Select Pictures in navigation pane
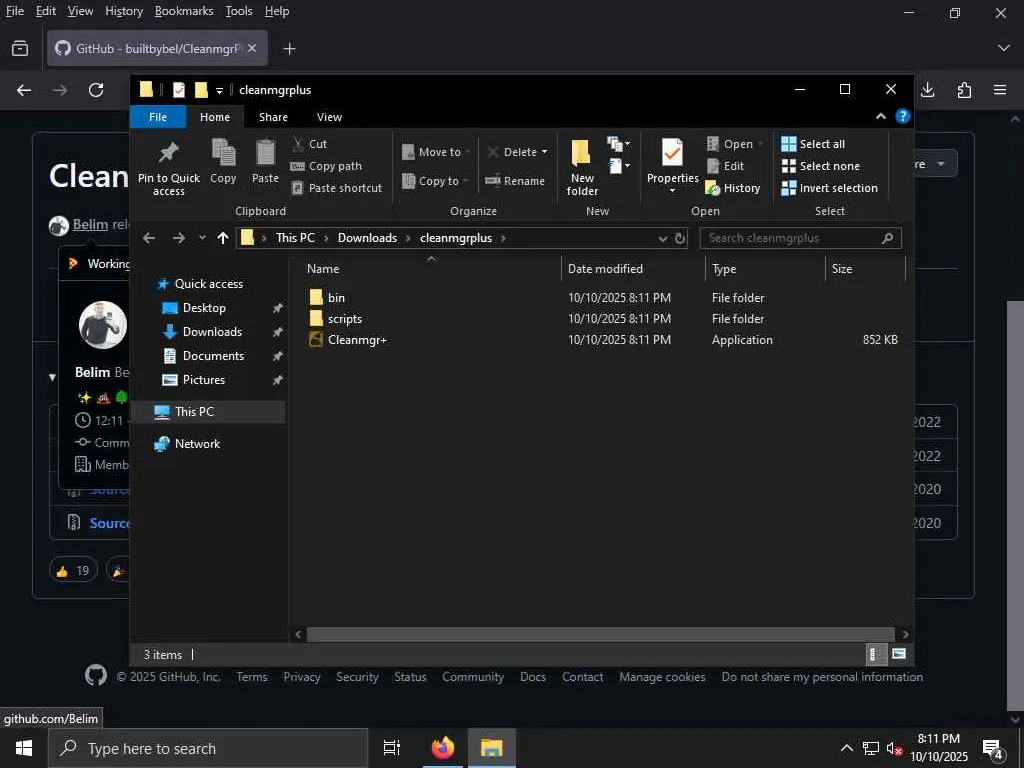Image resolution: width=1024 pixels, height=768 pixels. point(203,380)
